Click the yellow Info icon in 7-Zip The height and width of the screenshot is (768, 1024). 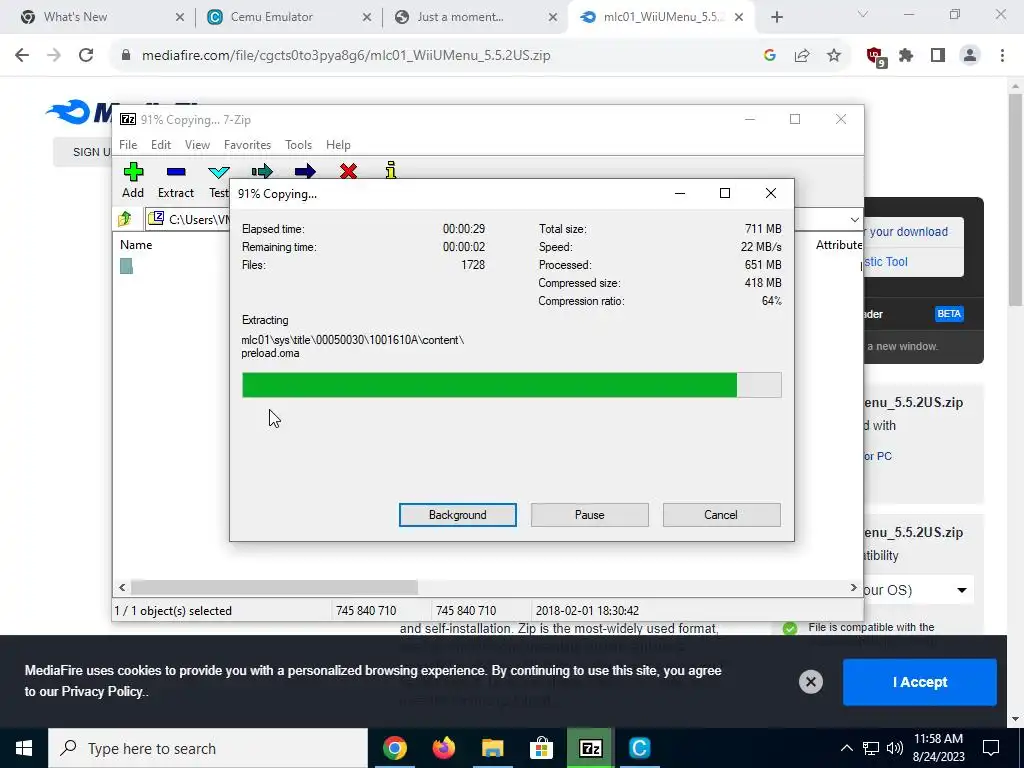coord(391,170)
